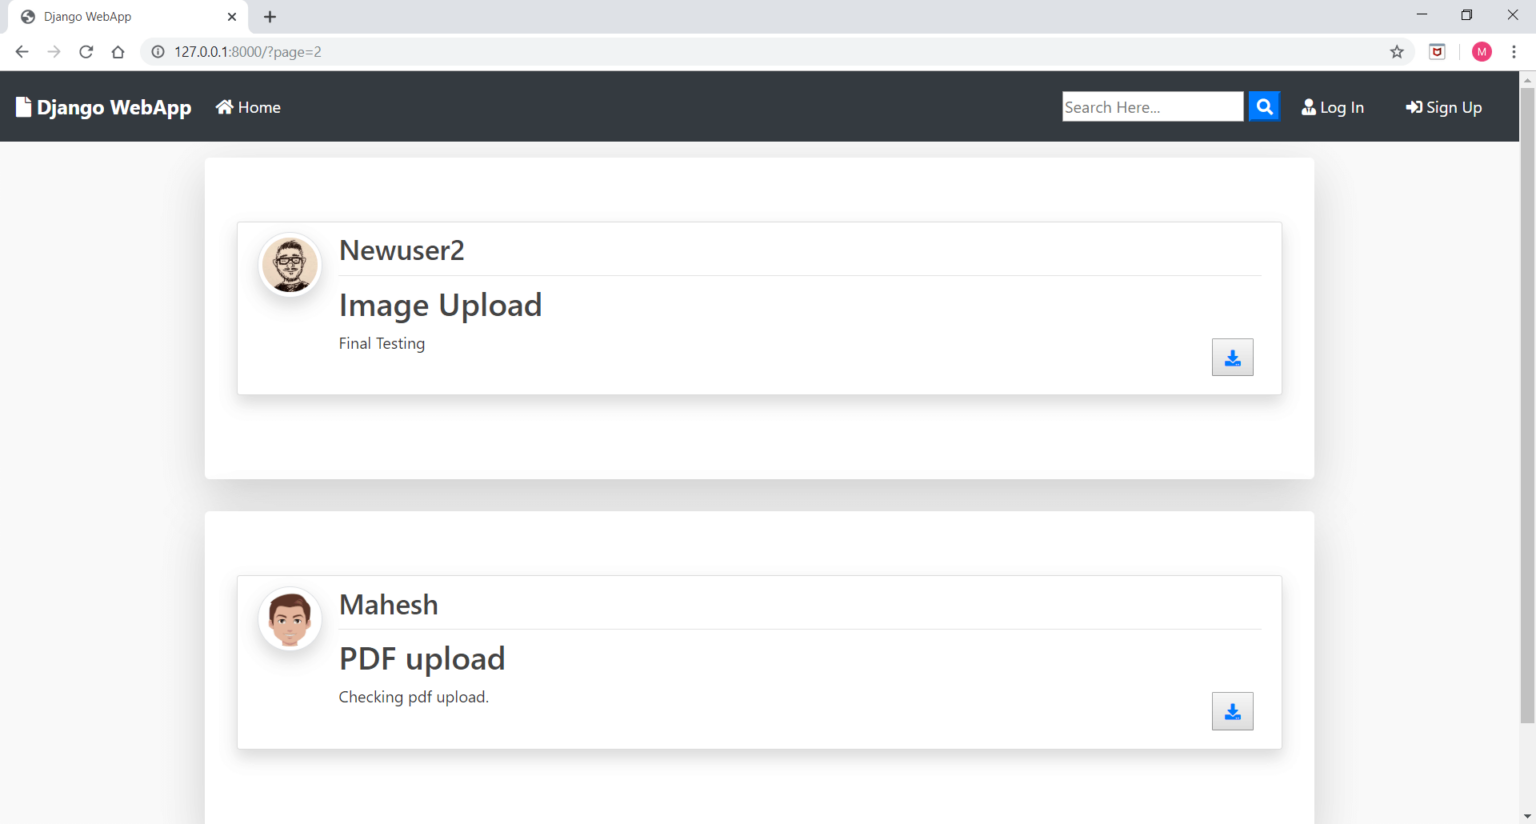Click the Search Here input field

coord(1151,106)
